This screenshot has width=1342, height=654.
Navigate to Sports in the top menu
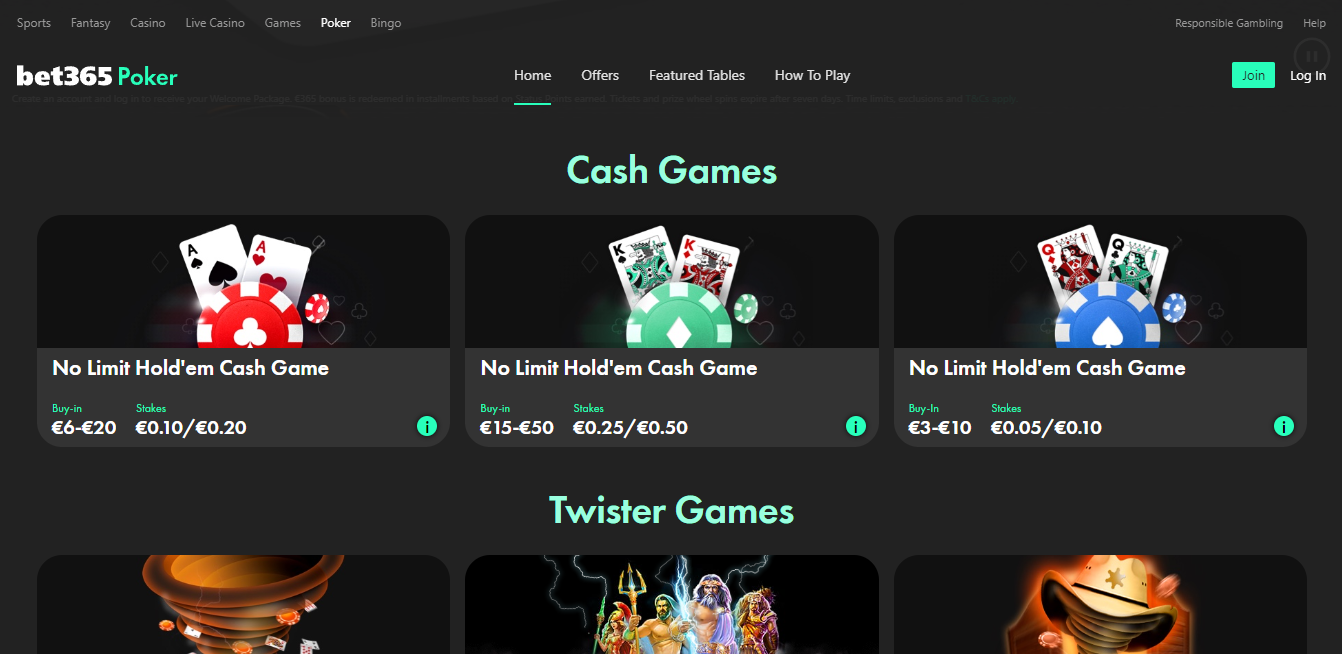coord(34,23)
